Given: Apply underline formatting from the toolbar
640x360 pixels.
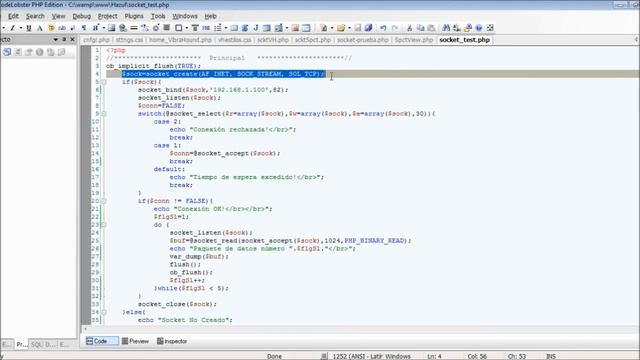Looking at the screenshot, I should coord(29,28).
